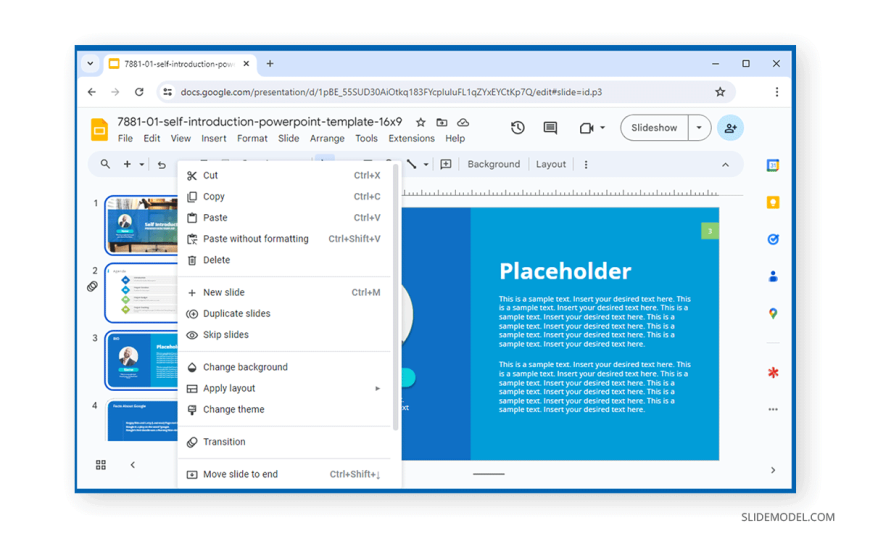This screenshot has width=870, height=539.
Task: Click the search menus magnifier icon
Action: click(x=105, y=164)
